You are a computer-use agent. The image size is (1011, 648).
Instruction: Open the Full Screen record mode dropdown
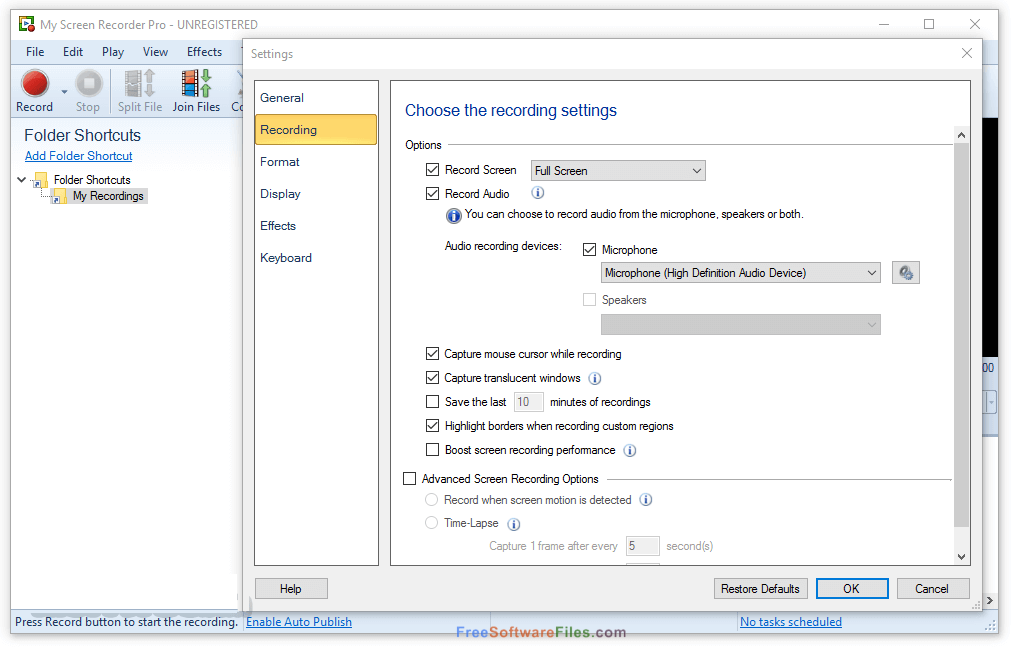[618, 171]
